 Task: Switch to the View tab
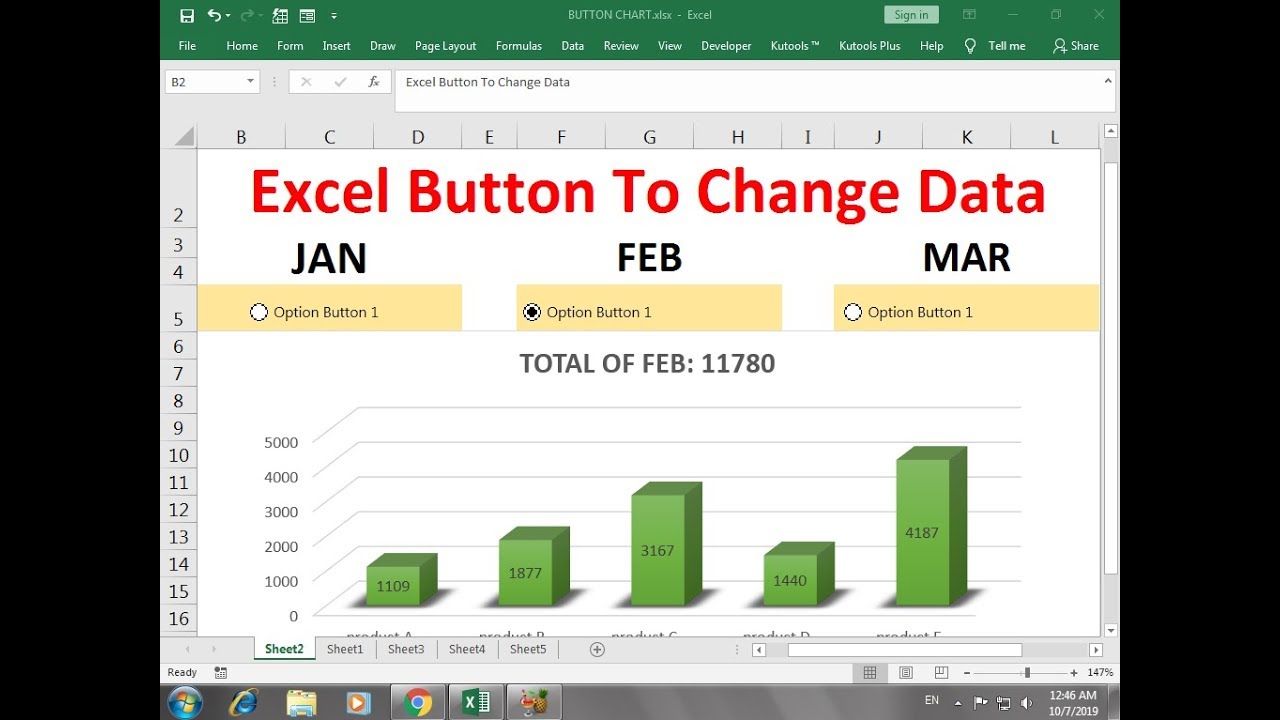coord(670,46)
